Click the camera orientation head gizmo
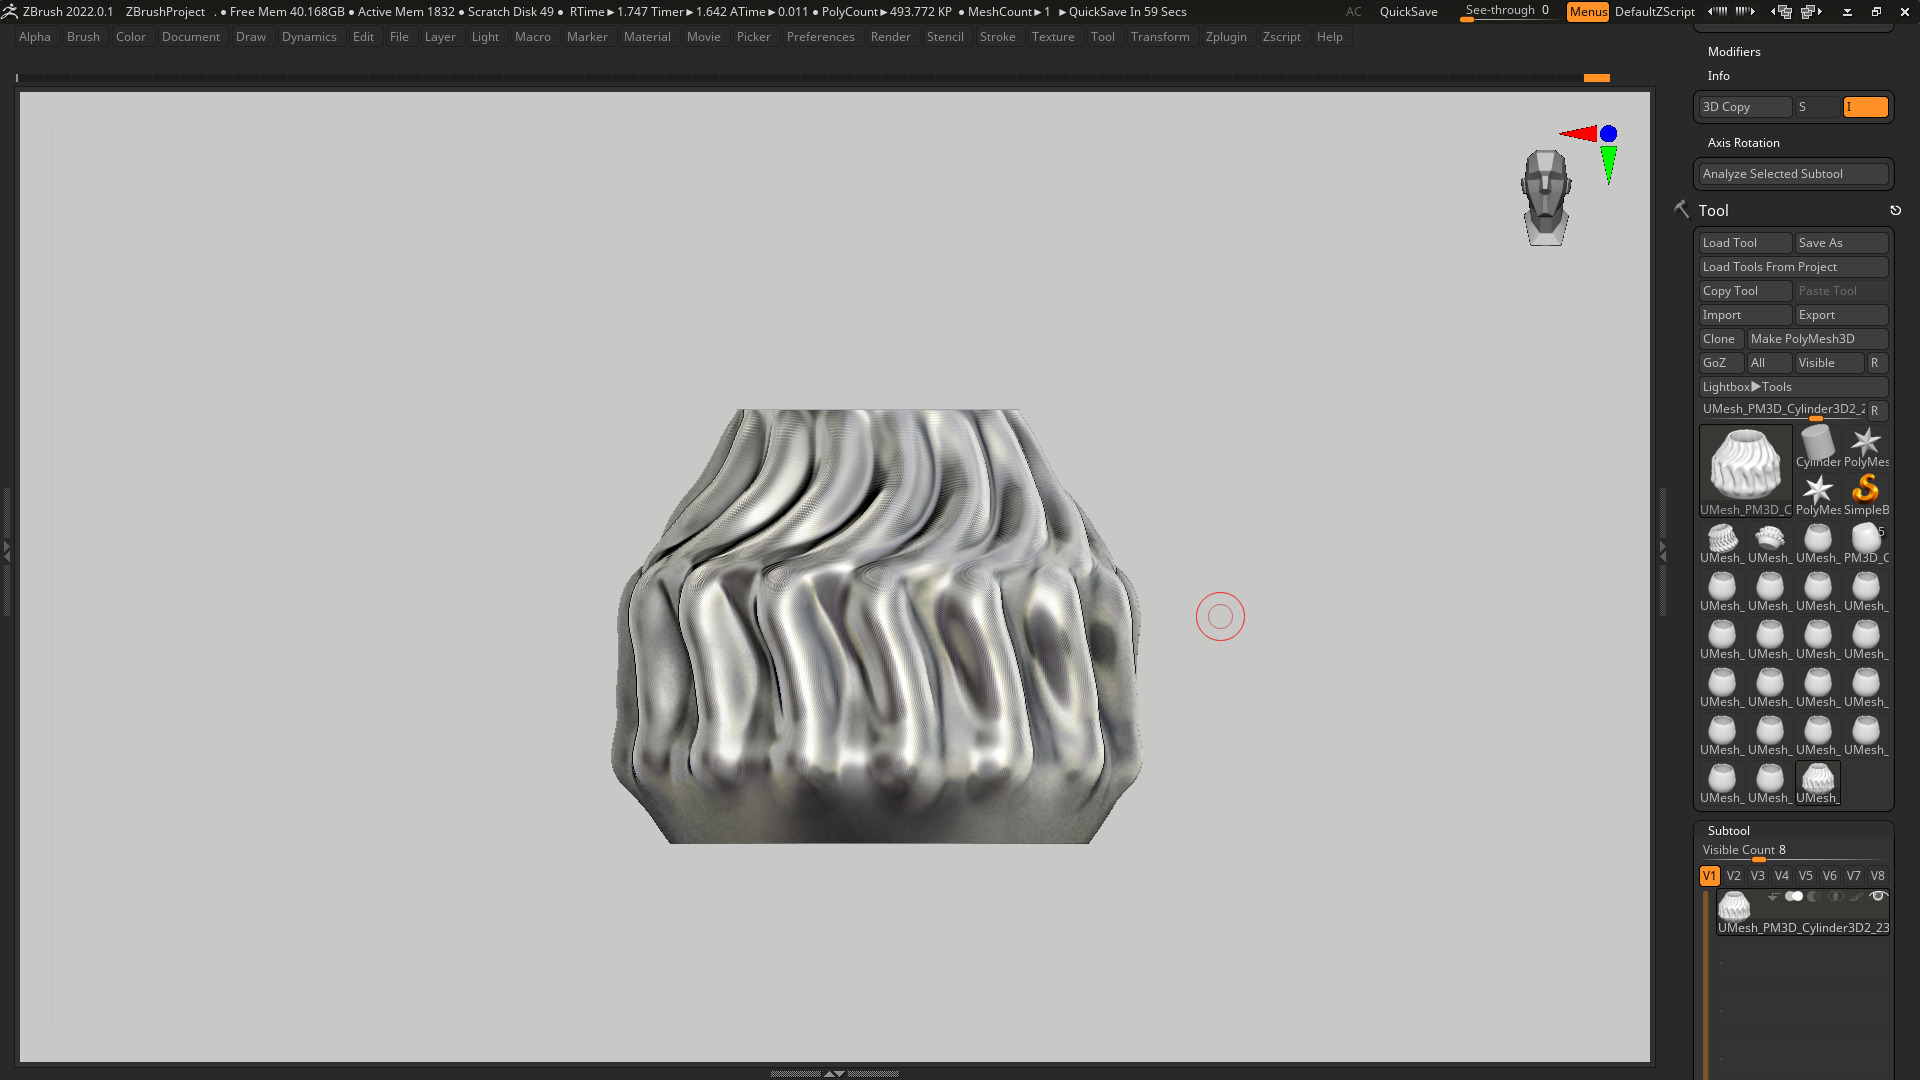 (x=1546, y=198)
